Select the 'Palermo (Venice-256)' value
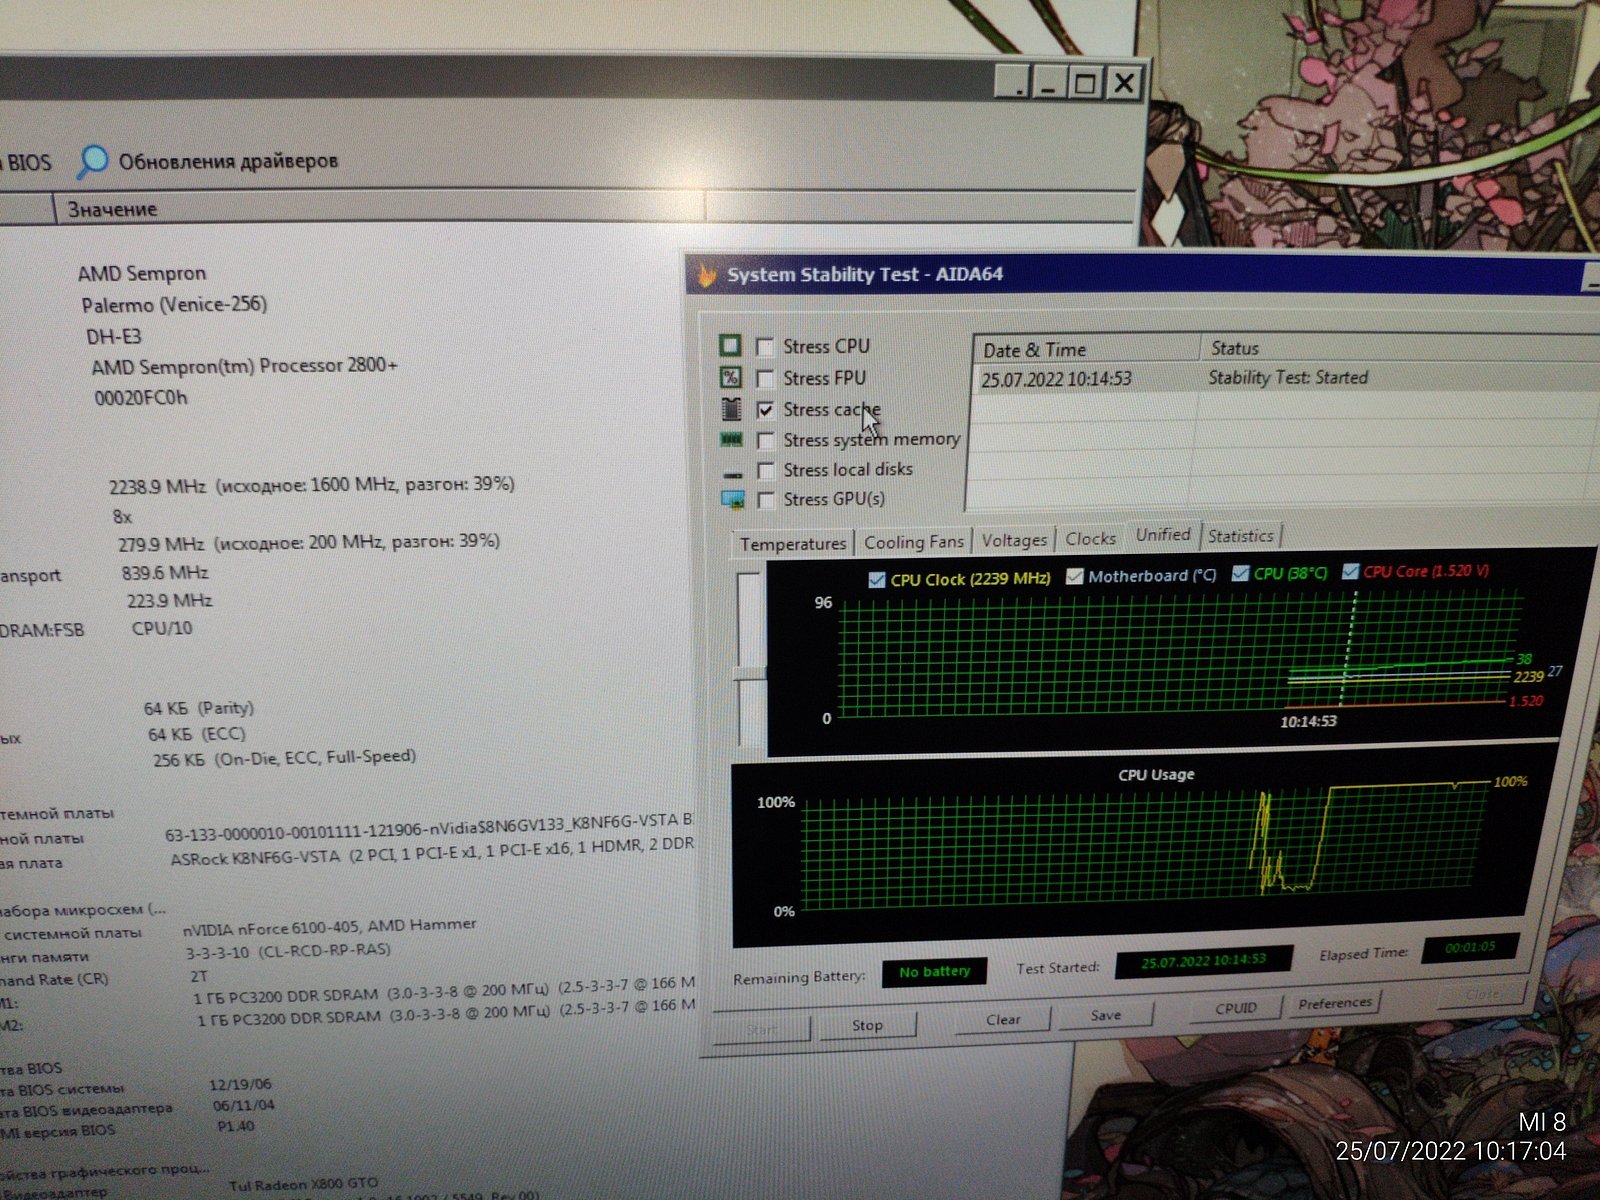The image size is (1600, 1200). 174,305
